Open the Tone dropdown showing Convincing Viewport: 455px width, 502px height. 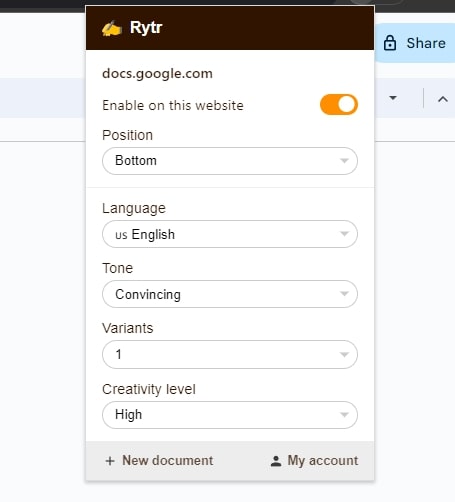(x=230, y=294)
